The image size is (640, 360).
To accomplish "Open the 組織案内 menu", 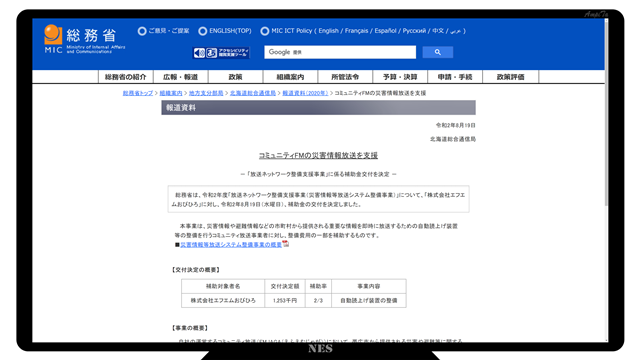I will 290,77.
